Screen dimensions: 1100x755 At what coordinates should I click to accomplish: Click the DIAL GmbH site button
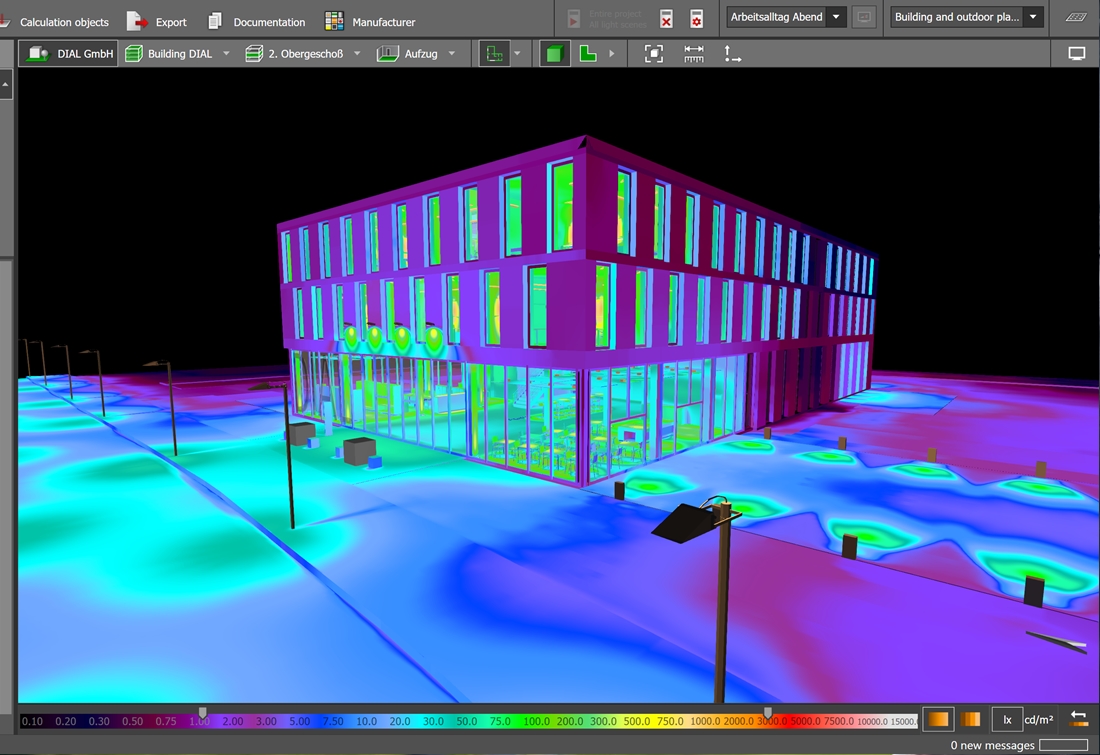69,54
